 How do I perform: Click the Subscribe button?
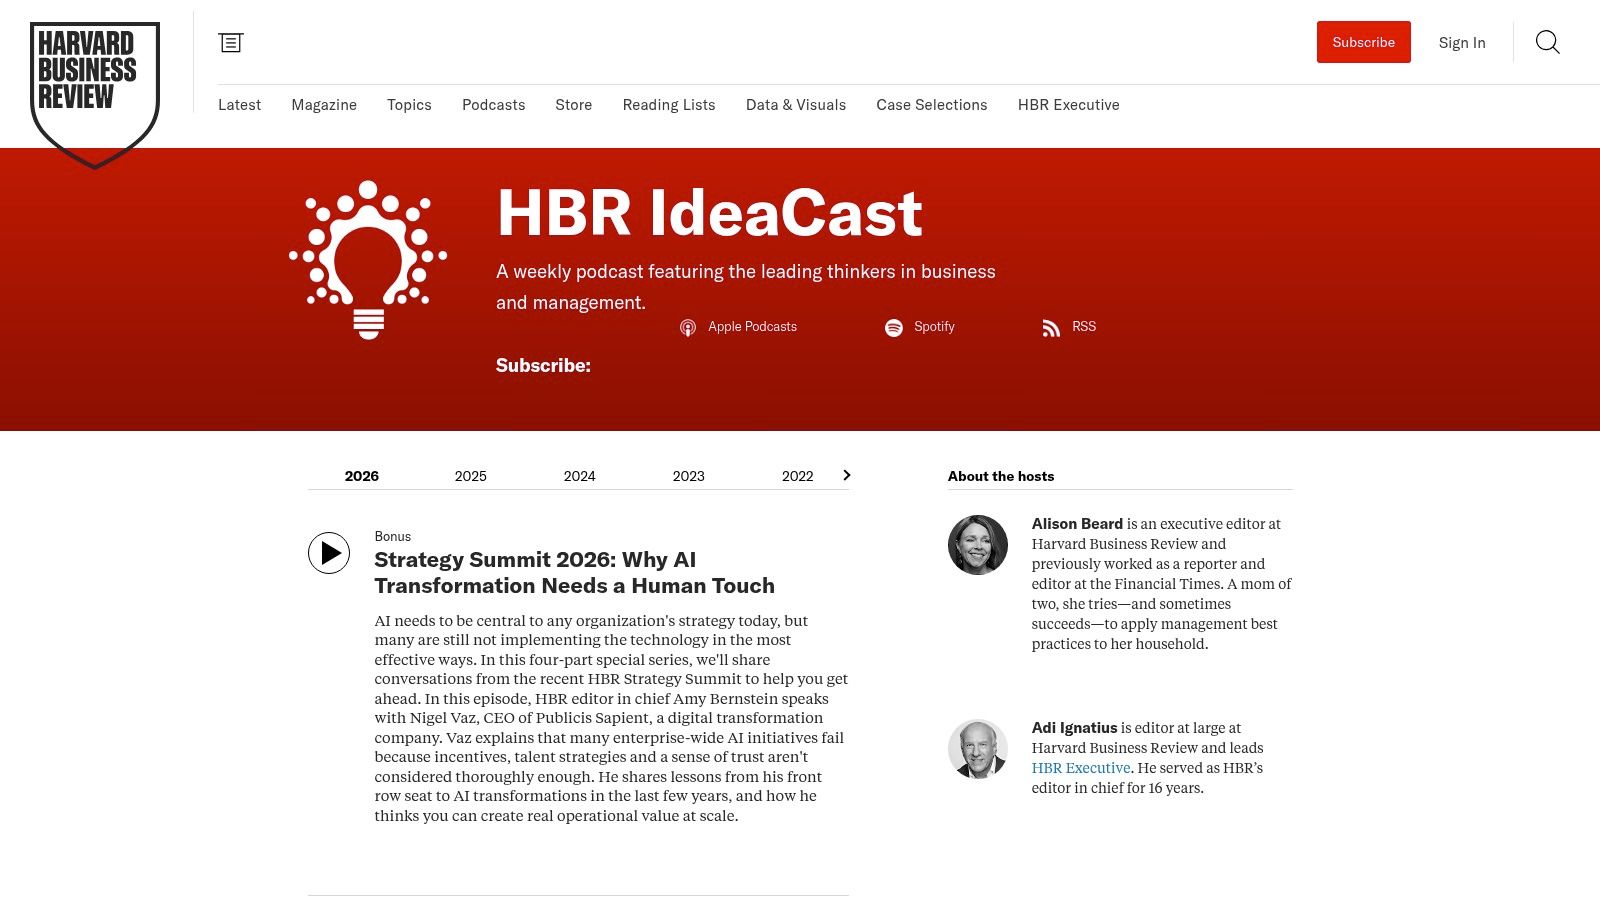tap(1363, 42)
